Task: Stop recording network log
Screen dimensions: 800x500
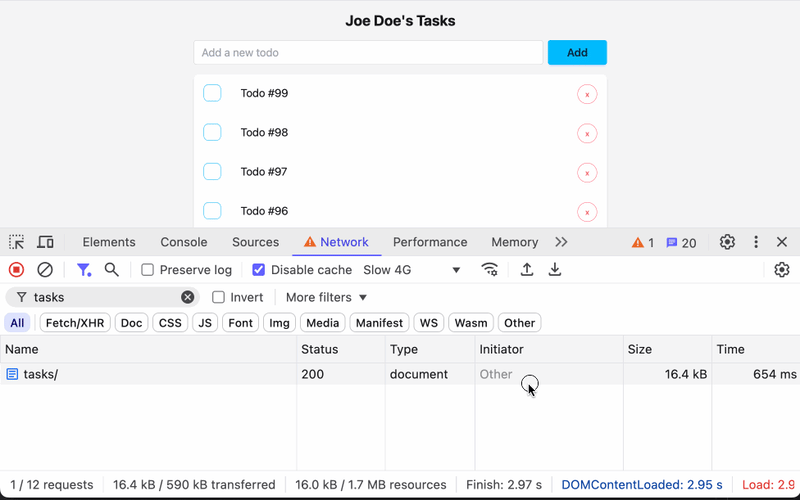Action: click(x=16, y=270)
